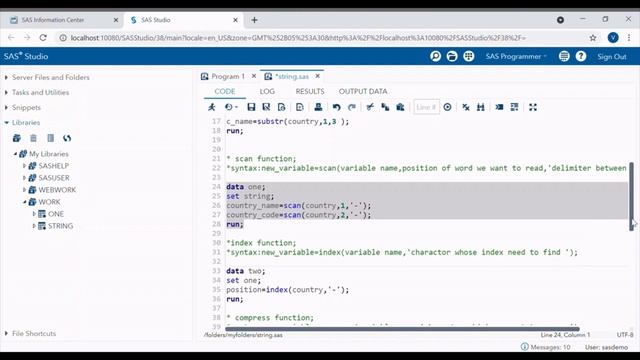The height and width of the screenshot is (360, 640).
Task: Click the Copy icon in the code toolbar
Action: click(x=385, y=107)
